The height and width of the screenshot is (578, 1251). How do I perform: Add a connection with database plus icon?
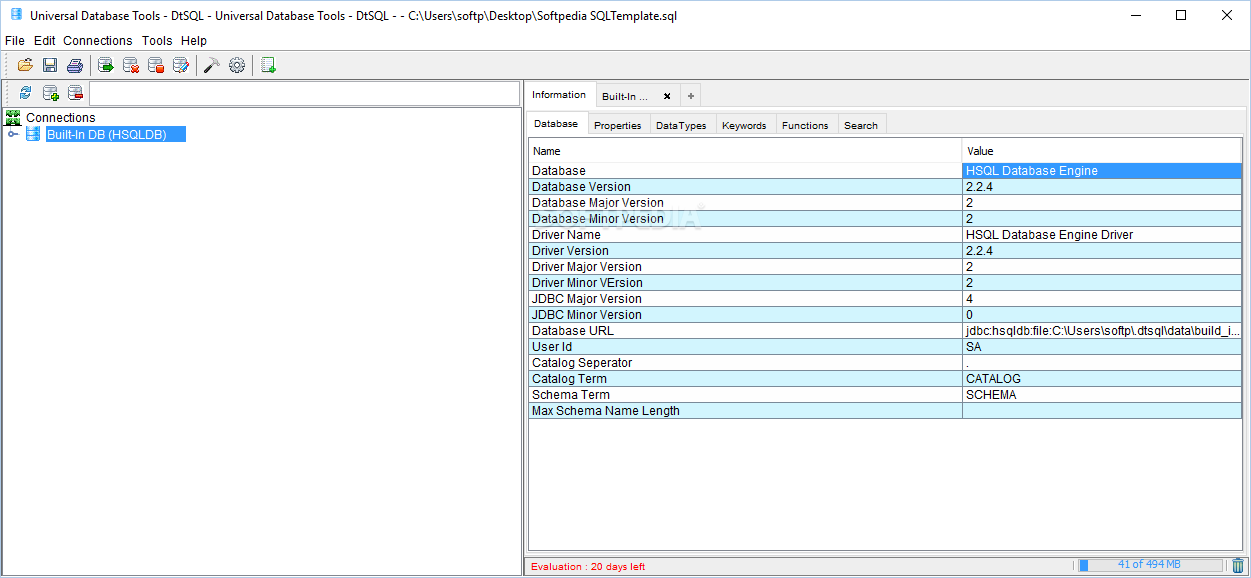[50, 93]
